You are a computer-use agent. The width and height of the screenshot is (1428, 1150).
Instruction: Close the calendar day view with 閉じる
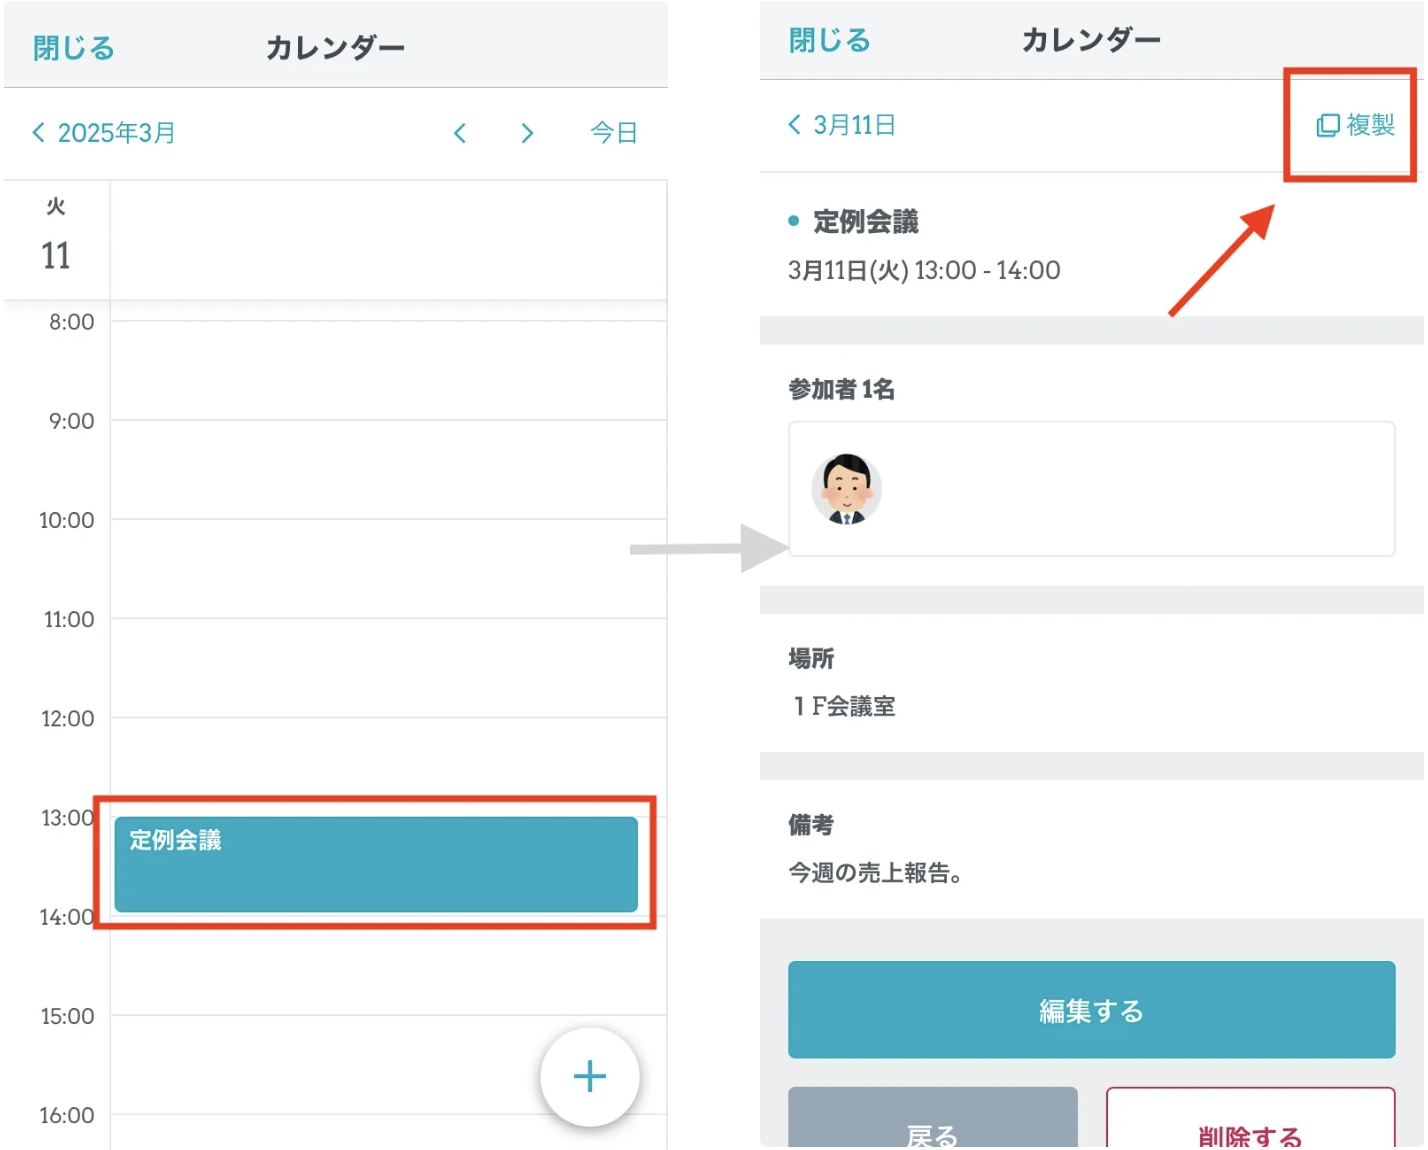point(74,48)
